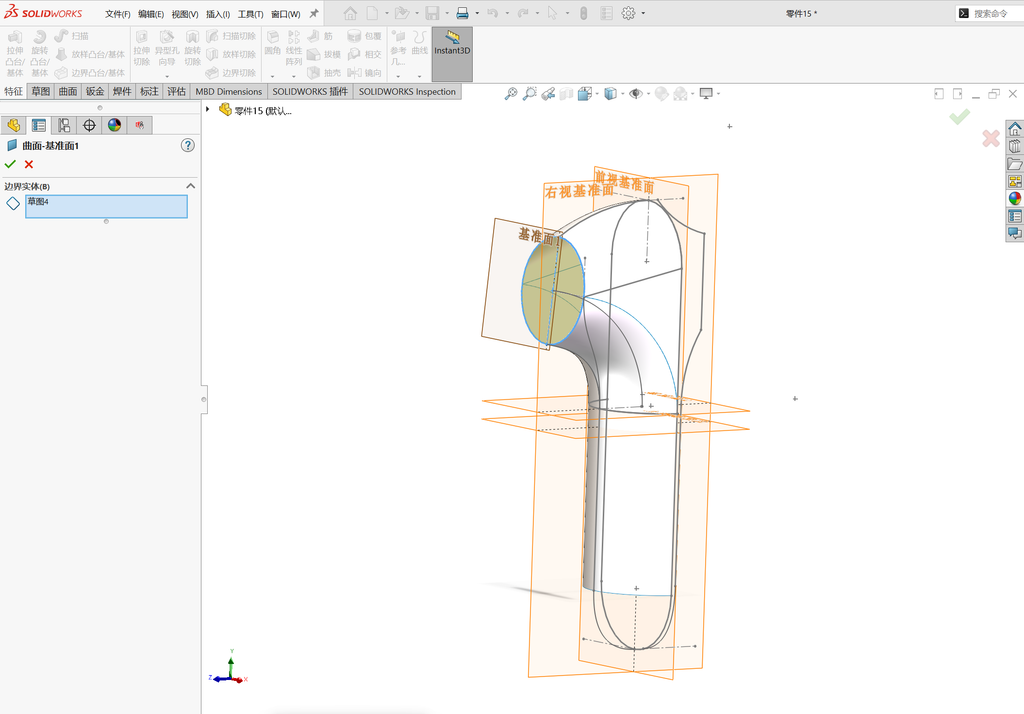Click the Print icon

coord(462,13)
